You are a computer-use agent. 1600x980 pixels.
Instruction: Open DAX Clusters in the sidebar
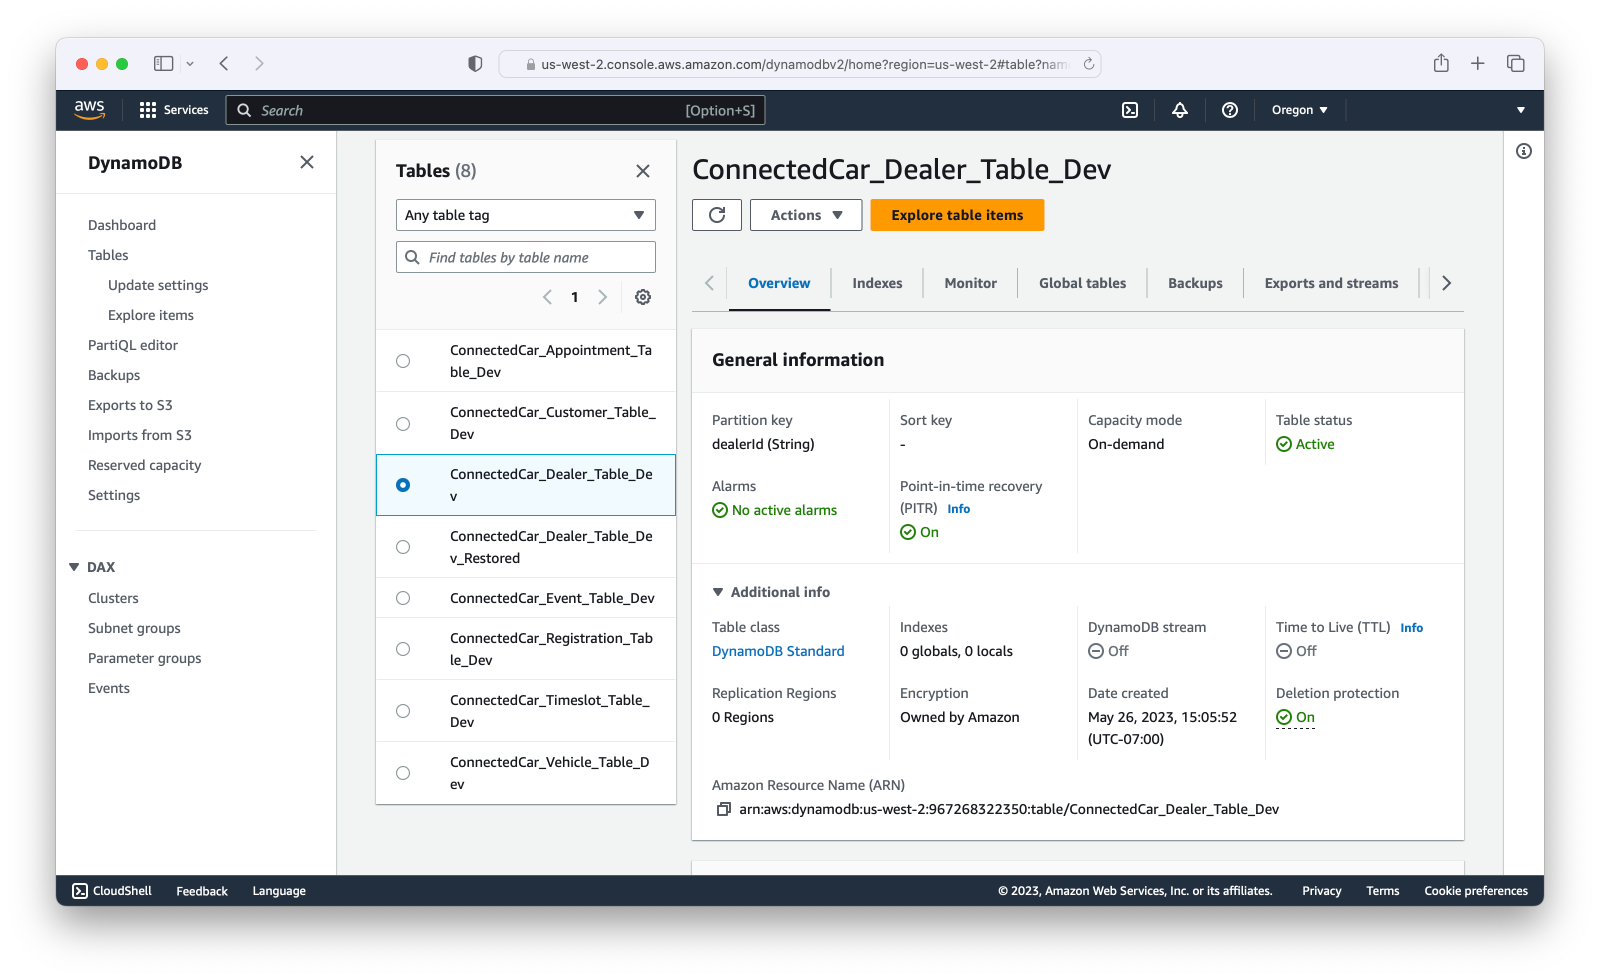coord(113,598)
